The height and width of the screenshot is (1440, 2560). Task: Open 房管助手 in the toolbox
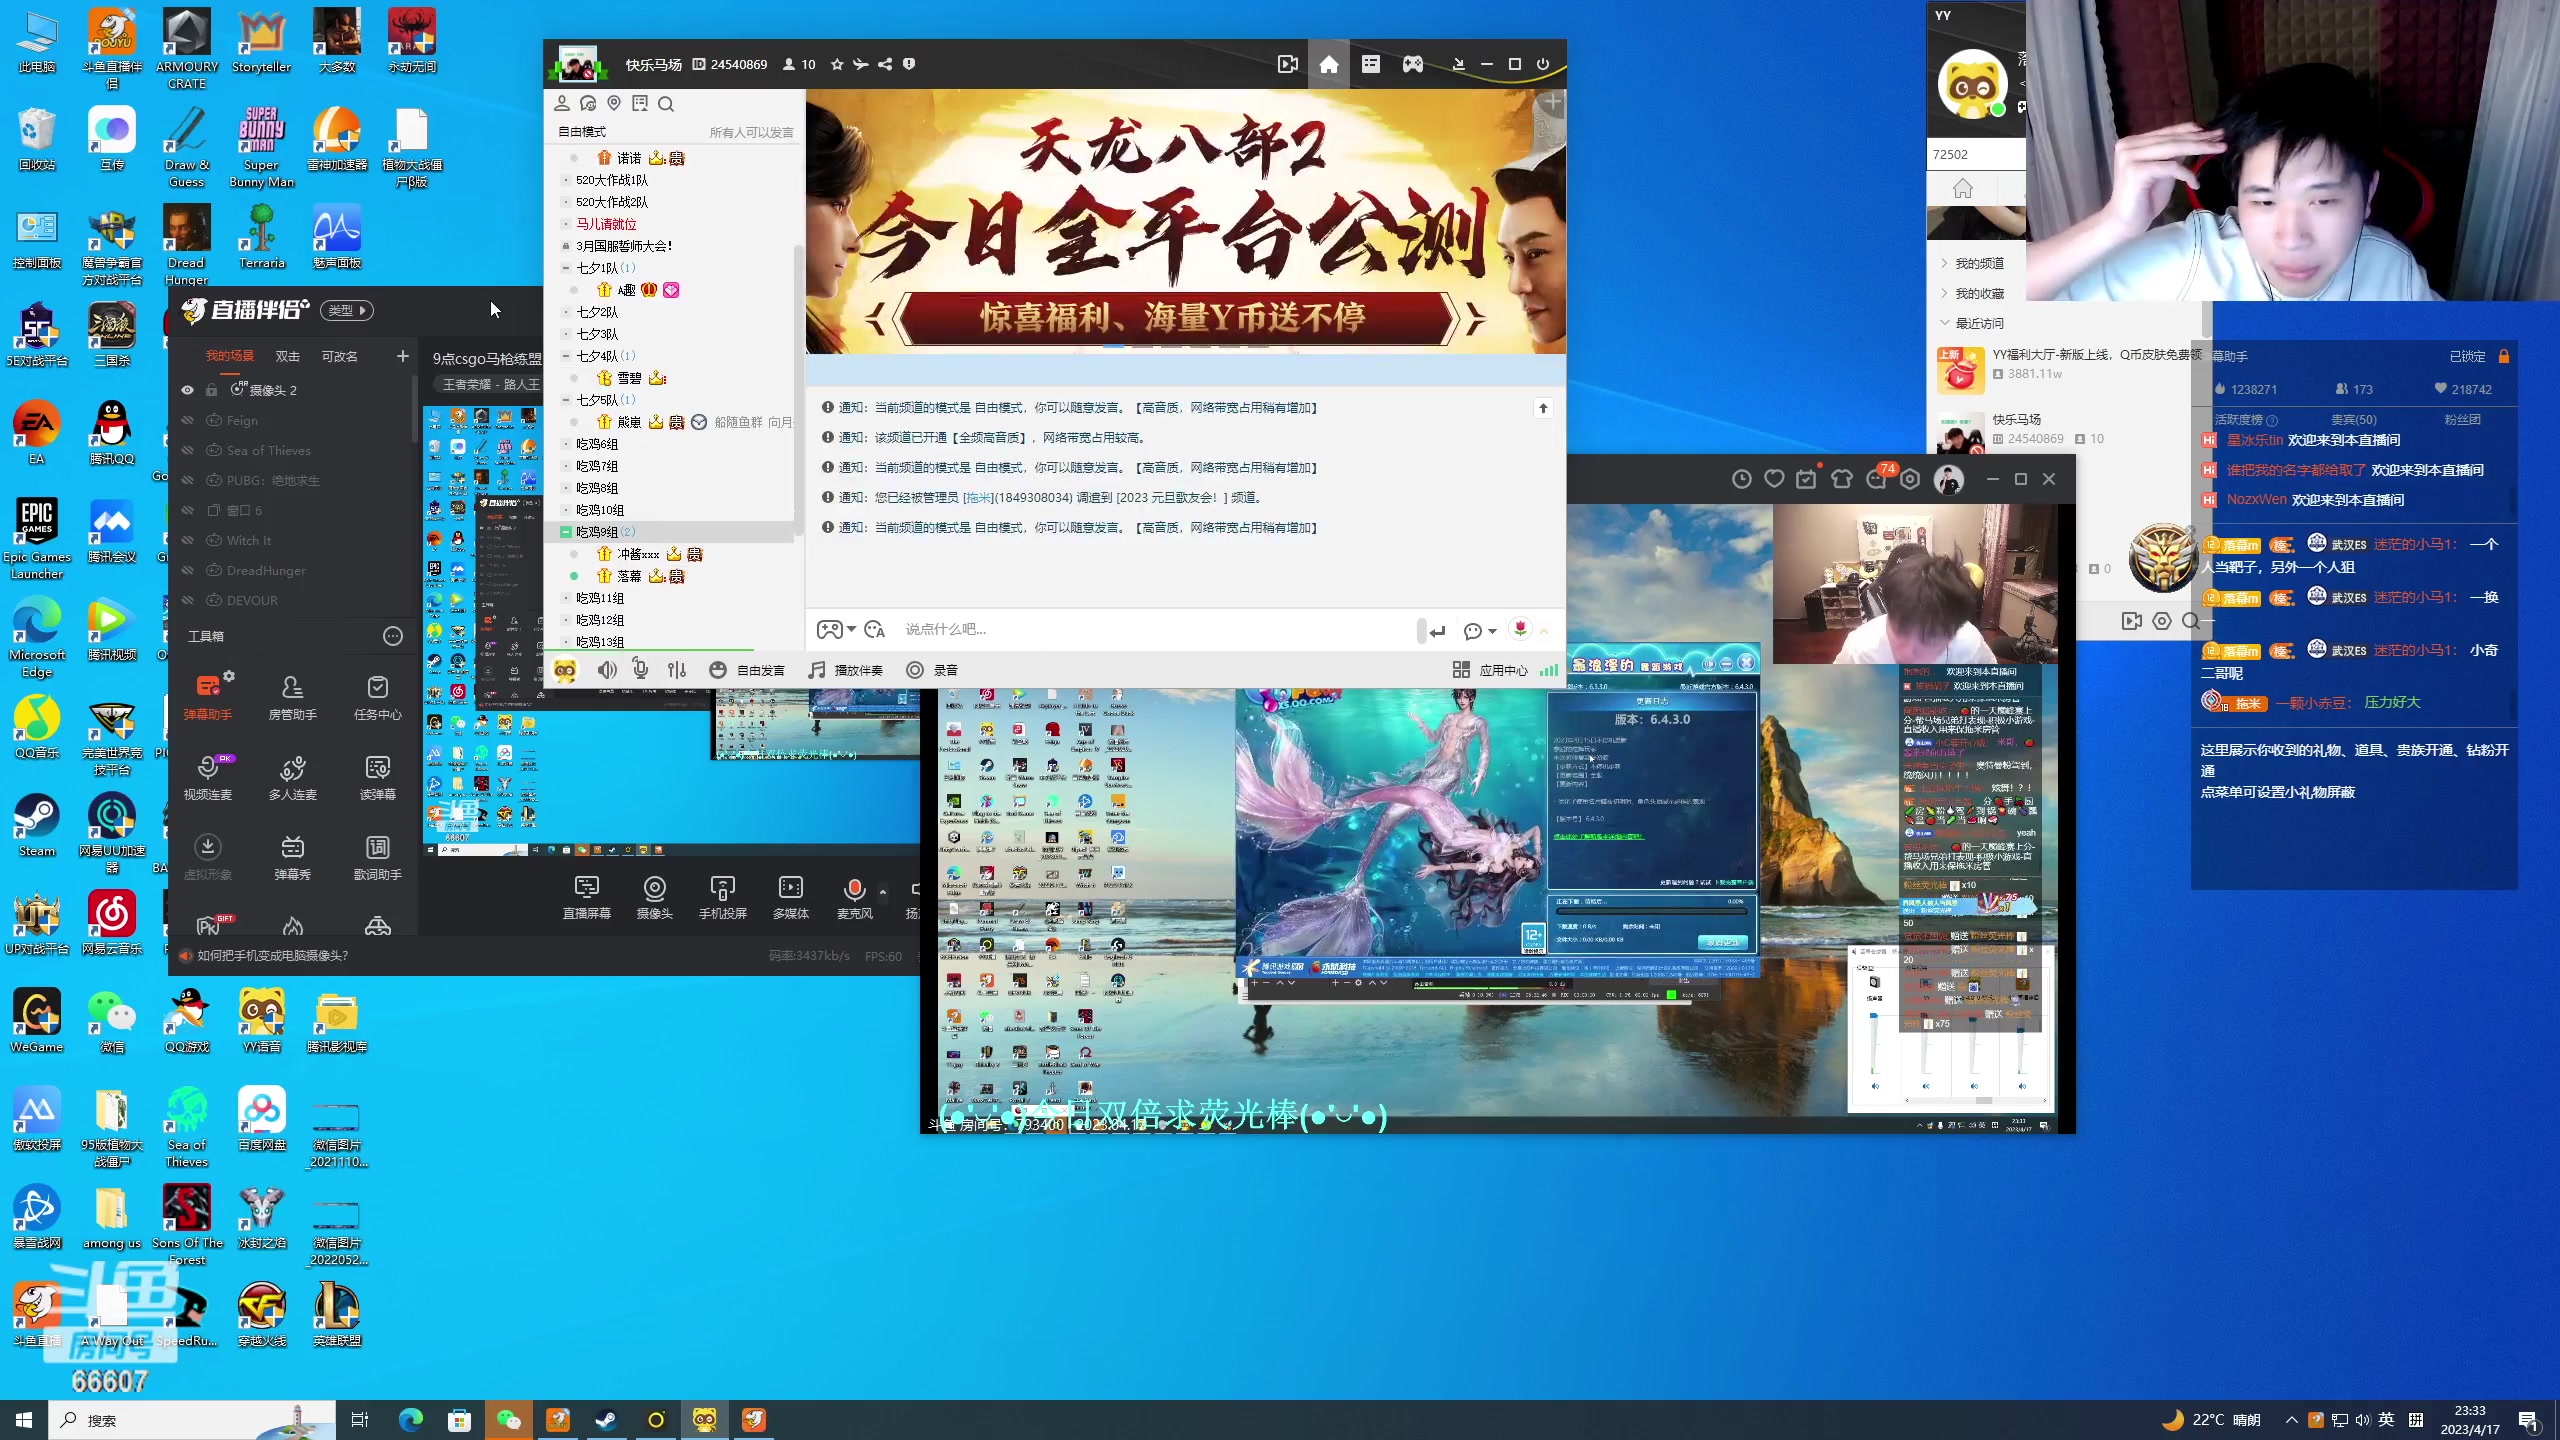click(292, 697)
